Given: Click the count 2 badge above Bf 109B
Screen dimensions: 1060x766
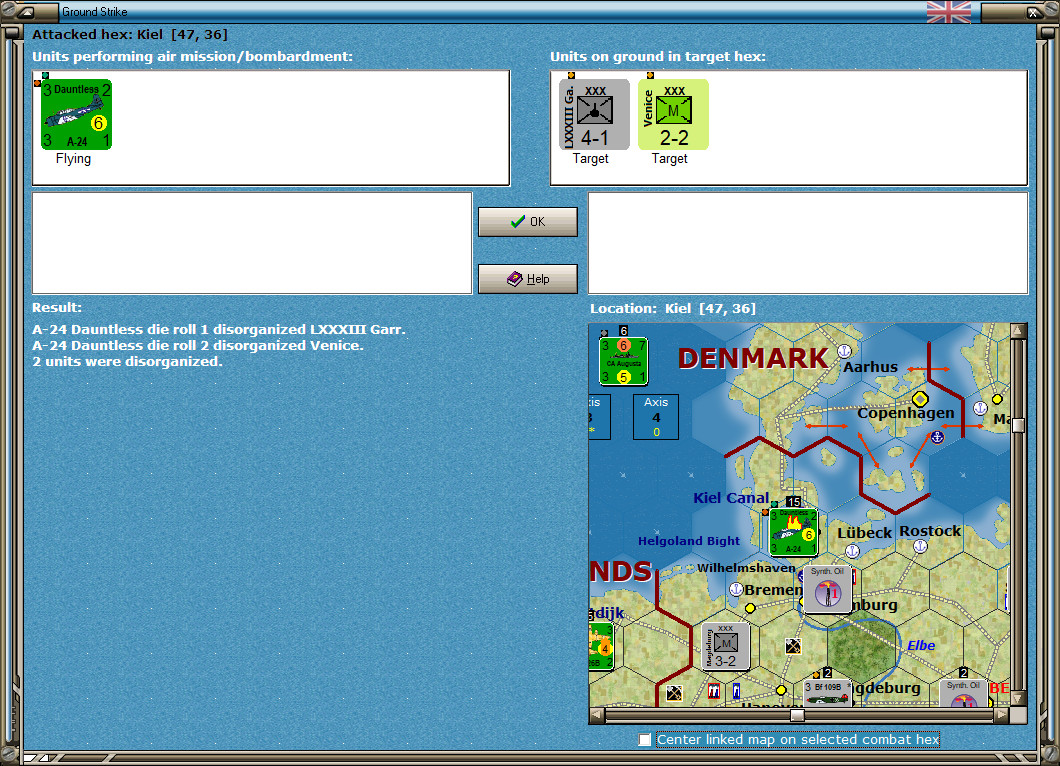Looking at the screenshot, I should [827, 673].
